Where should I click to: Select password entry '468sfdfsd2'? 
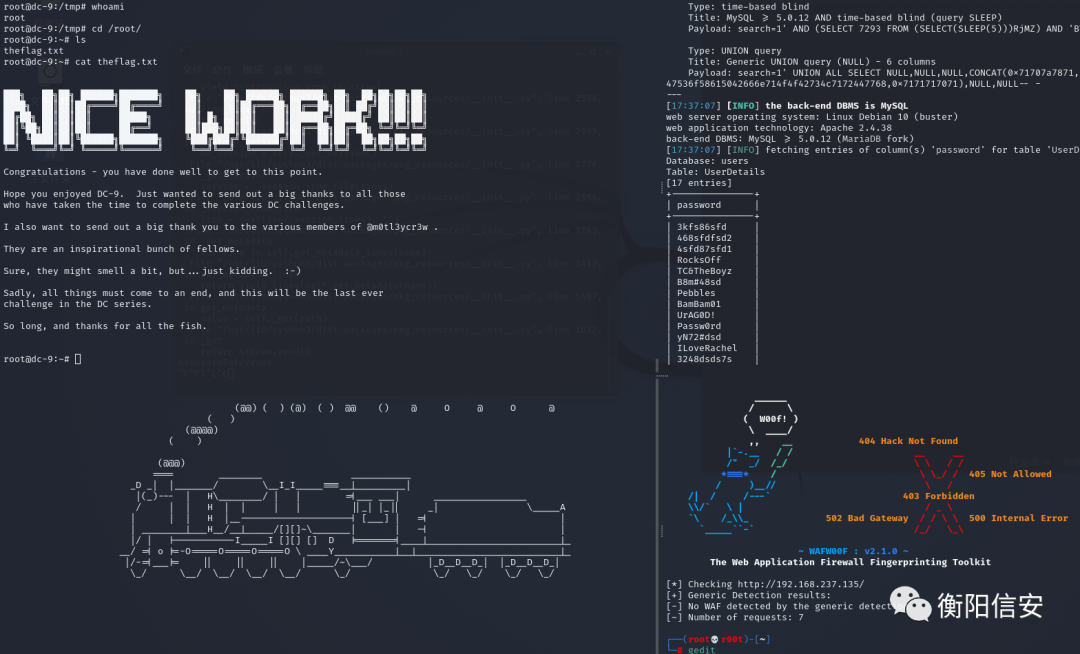tap(704, 238)
